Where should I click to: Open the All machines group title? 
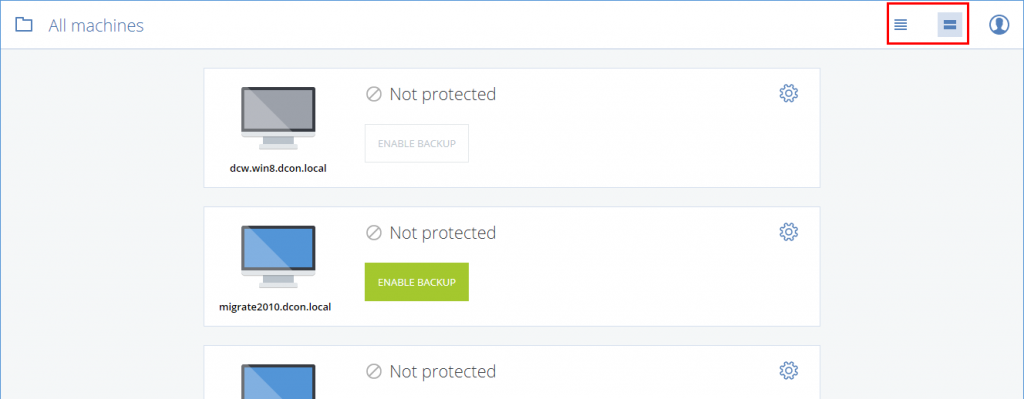click(x=96, y=25)
